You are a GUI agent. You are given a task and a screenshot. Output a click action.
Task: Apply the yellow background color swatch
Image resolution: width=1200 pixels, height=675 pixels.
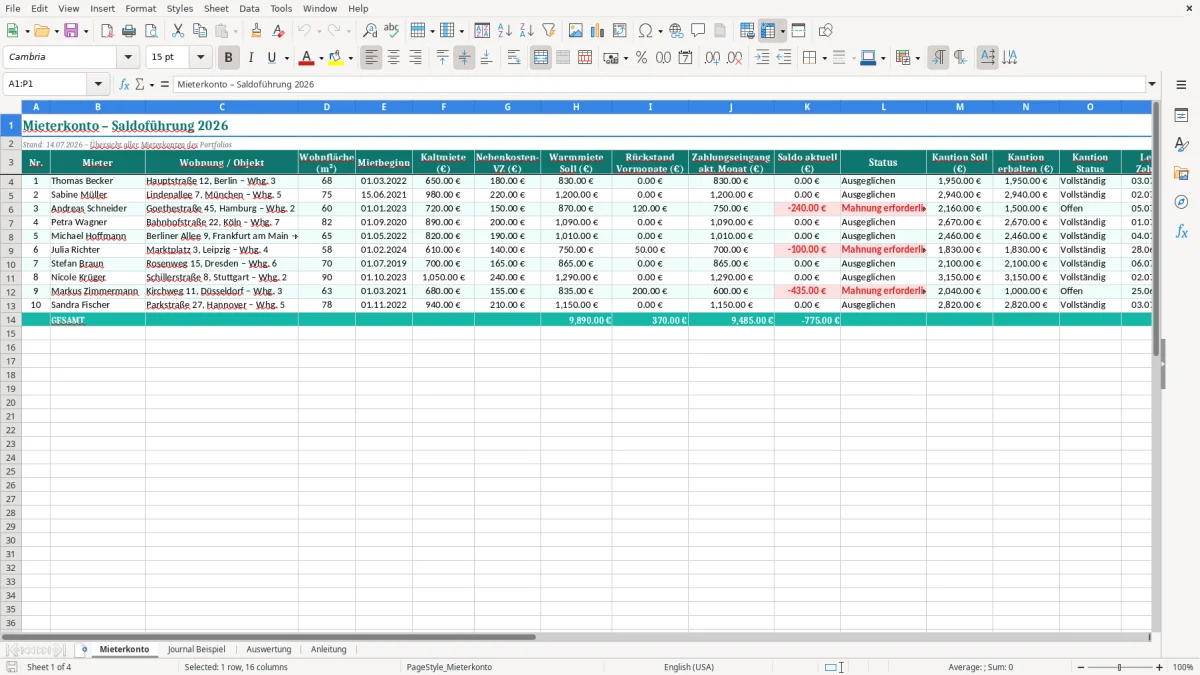pos(336,58)
